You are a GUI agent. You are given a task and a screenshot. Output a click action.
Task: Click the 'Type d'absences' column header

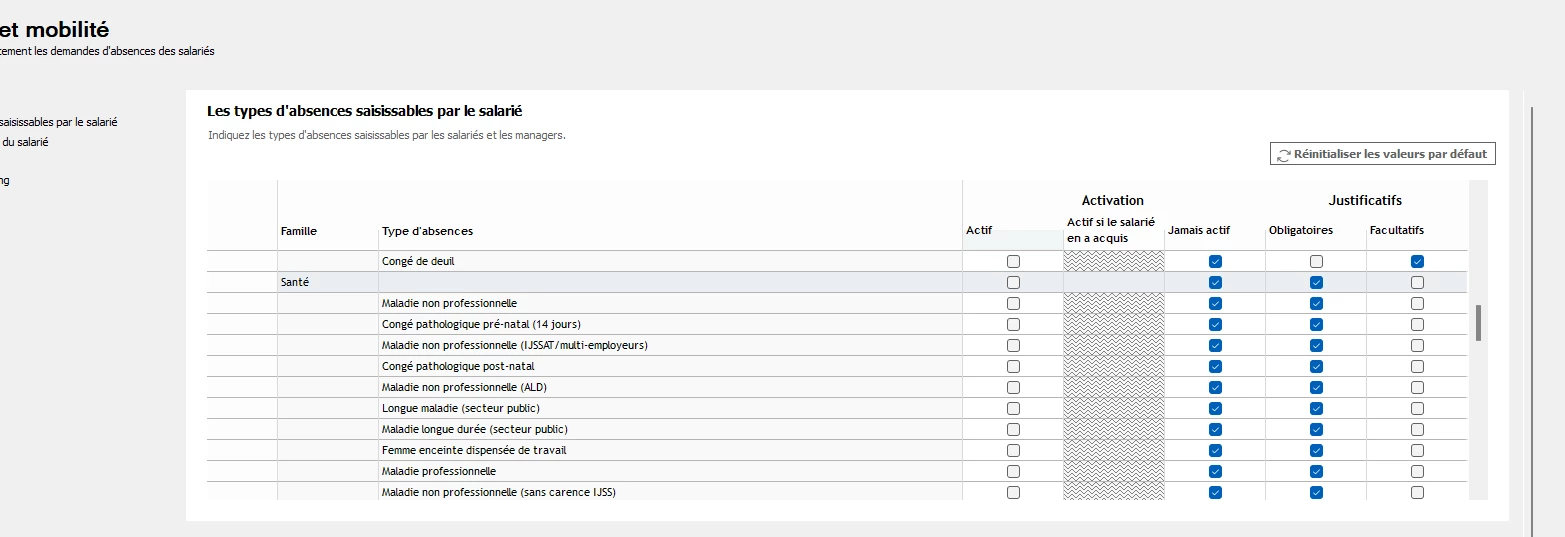(x=427, y=231)
